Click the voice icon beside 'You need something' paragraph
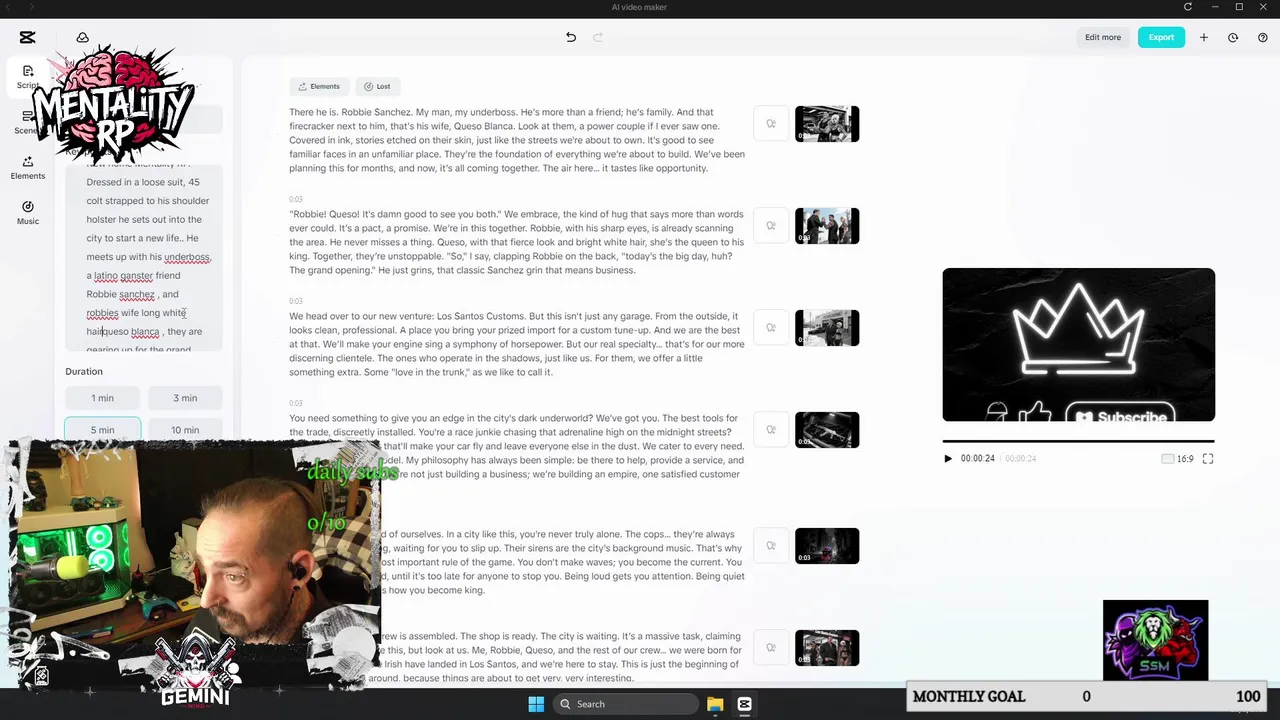The image size is (1280, 720). [771, 430]
